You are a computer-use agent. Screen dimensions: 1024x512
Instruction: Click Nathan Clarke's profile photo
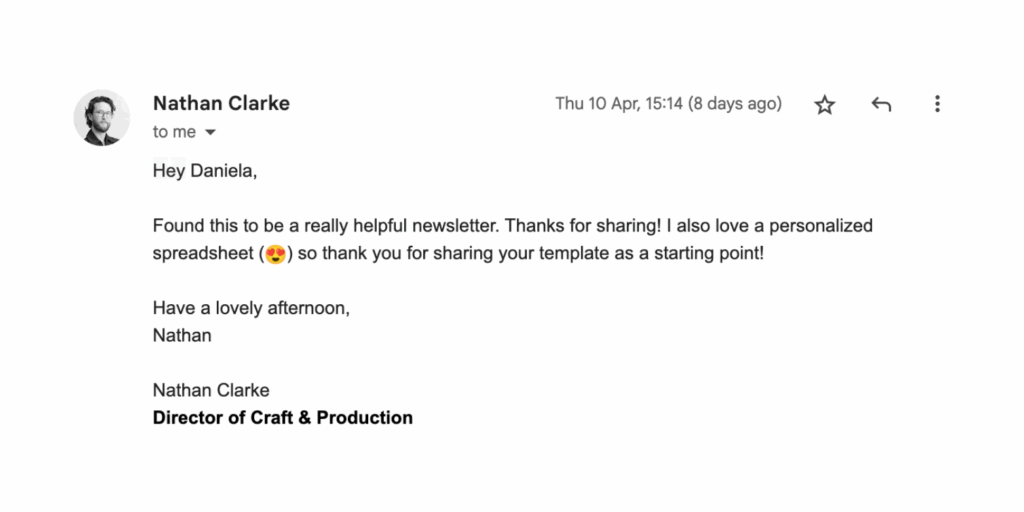(x=102, y=118)
